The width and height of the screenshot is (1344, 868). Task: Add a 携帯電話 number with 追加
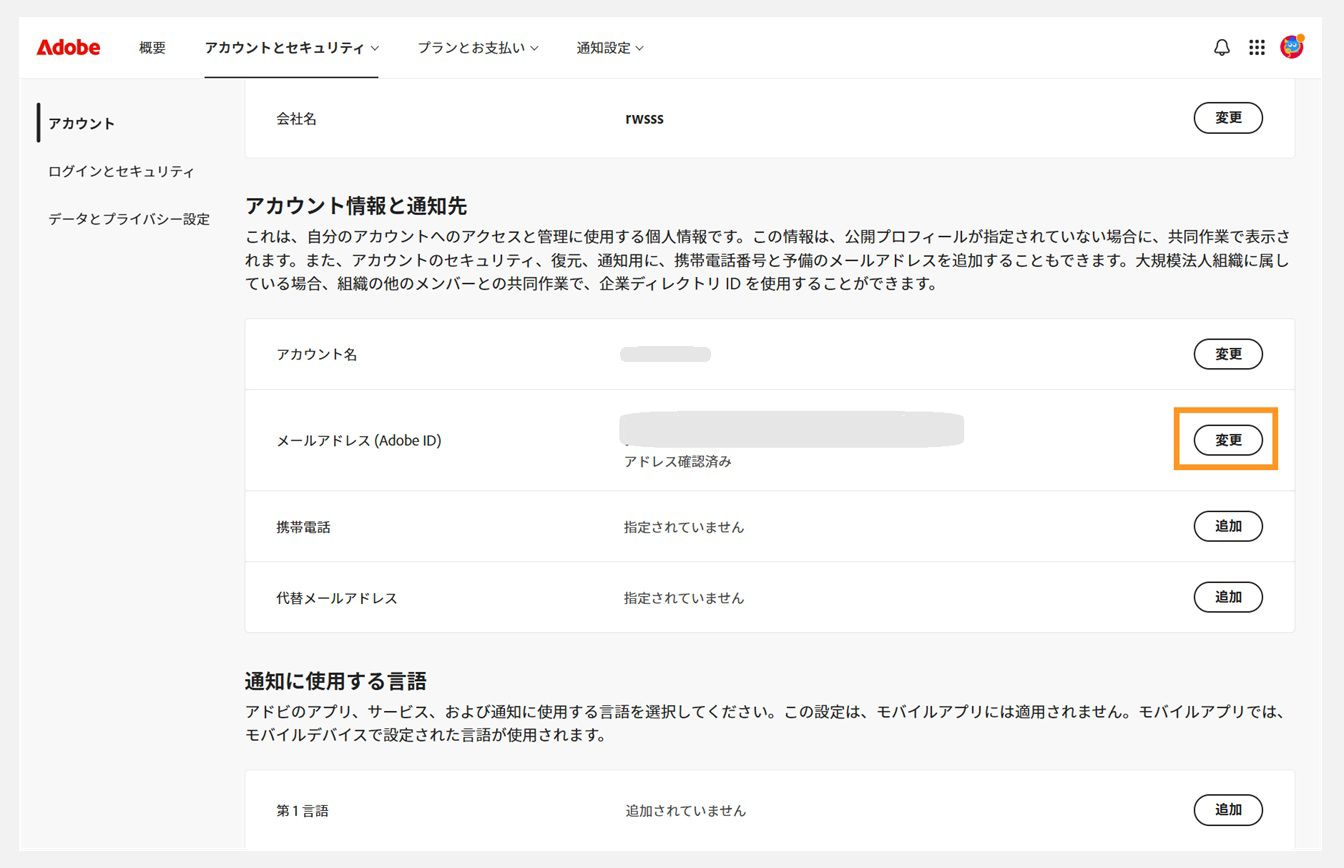click(1228, 526)
